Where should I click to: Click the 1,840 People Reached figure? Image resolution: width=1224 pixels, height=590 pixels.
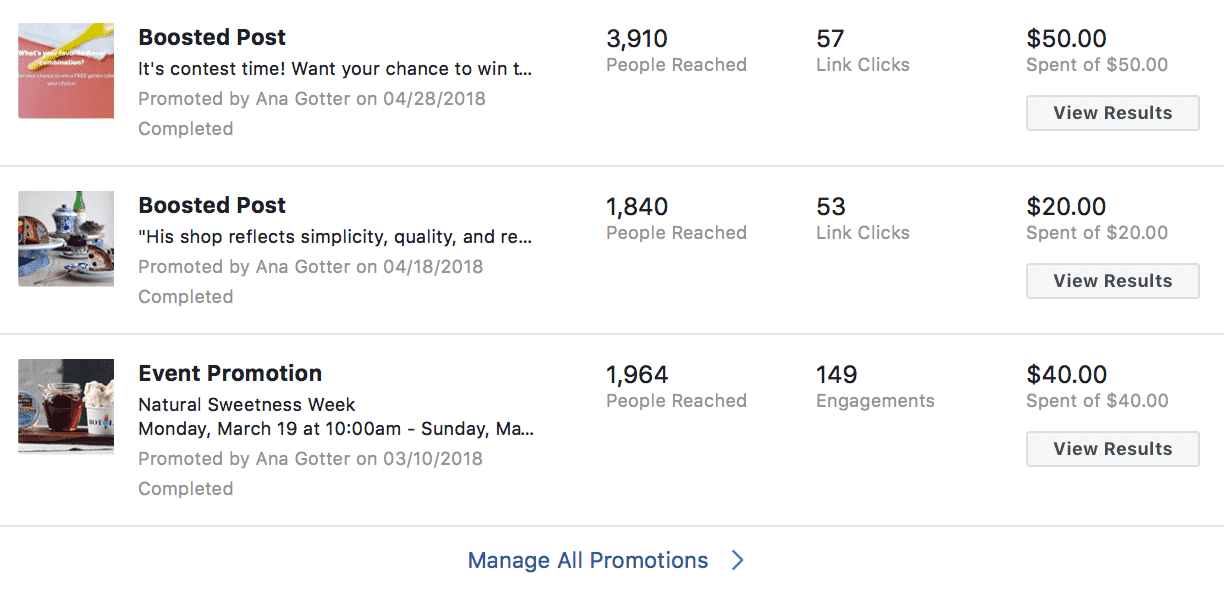637,207
